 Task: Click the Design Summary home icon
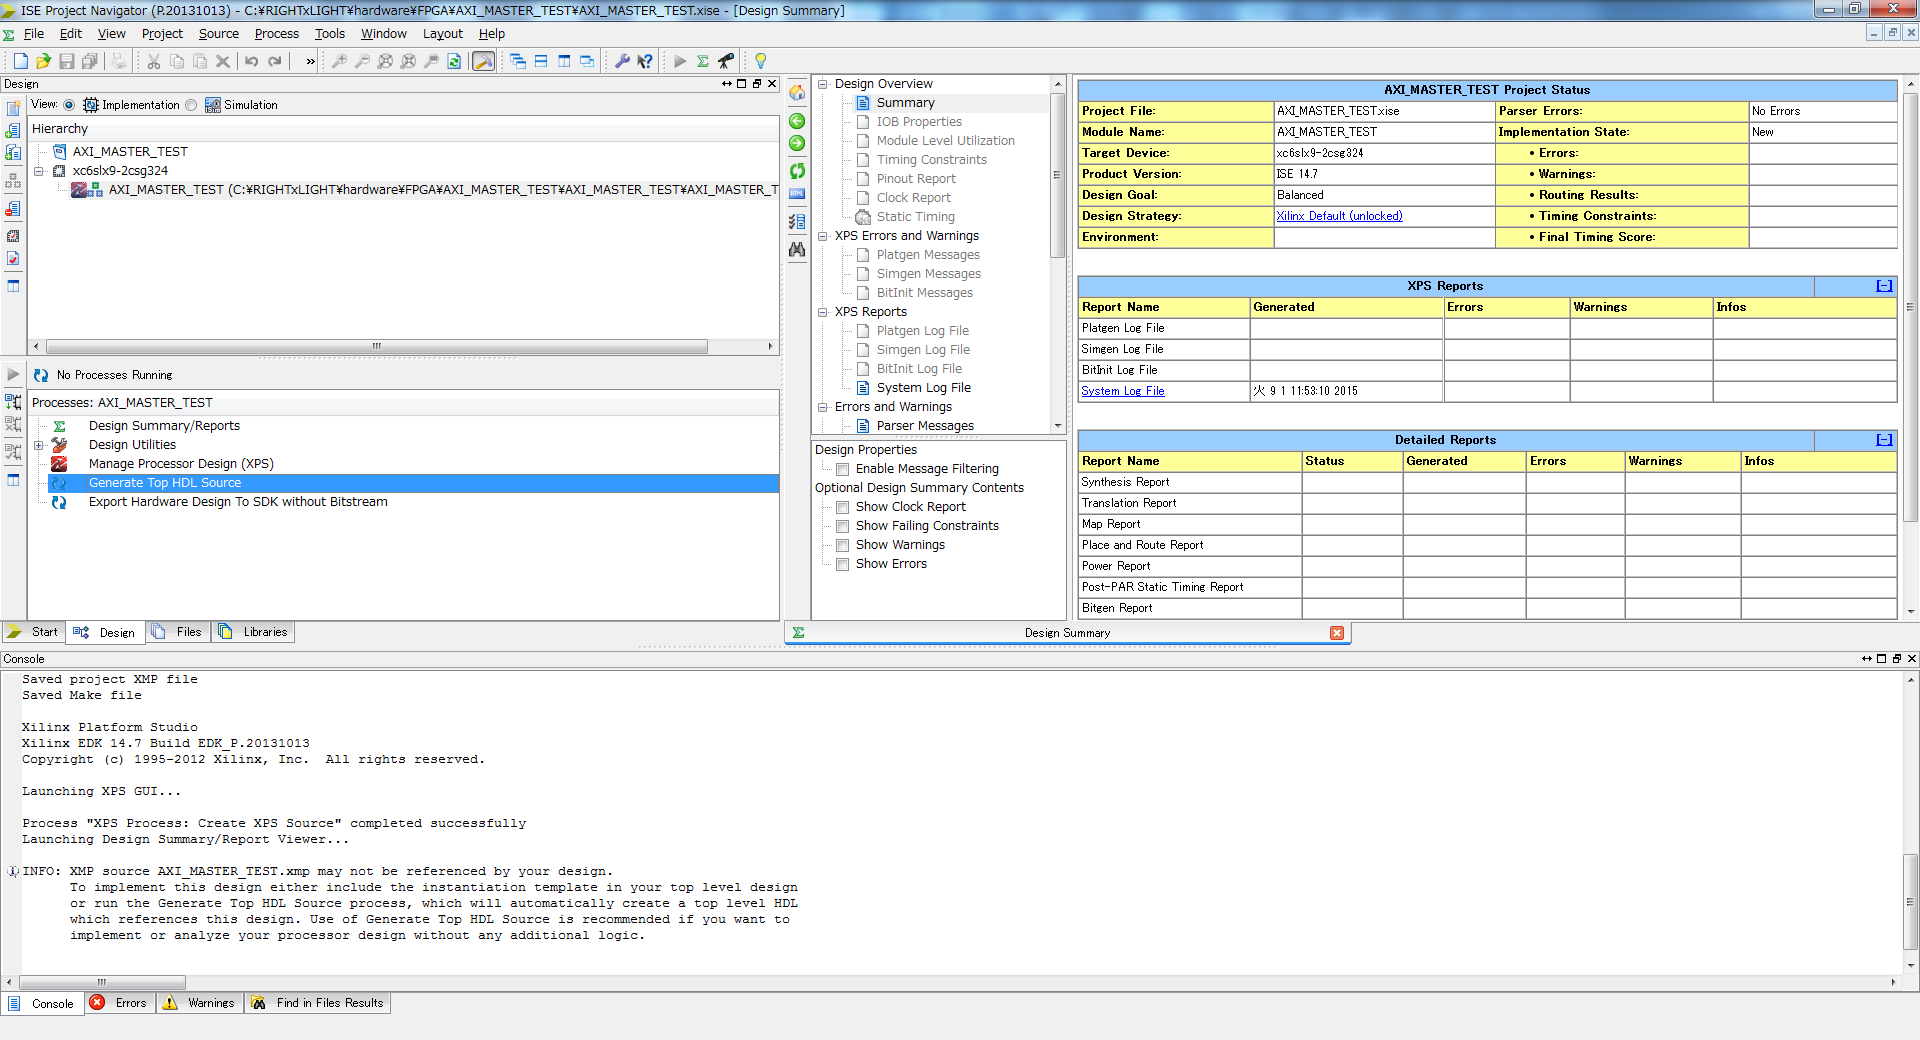tap(797, 92)
